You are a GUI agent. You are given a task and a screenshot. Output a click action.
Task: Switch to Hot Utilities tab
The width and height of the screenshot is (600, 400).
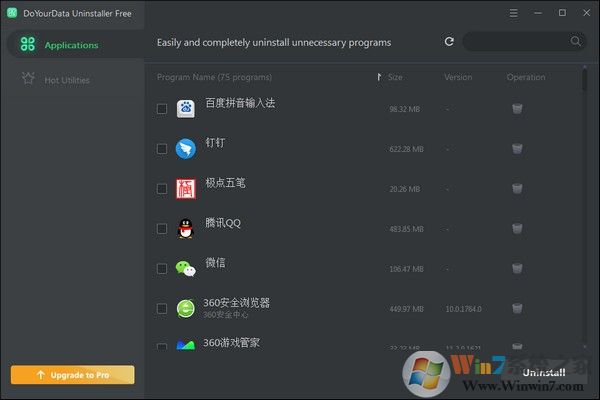(x=73, y=80)
